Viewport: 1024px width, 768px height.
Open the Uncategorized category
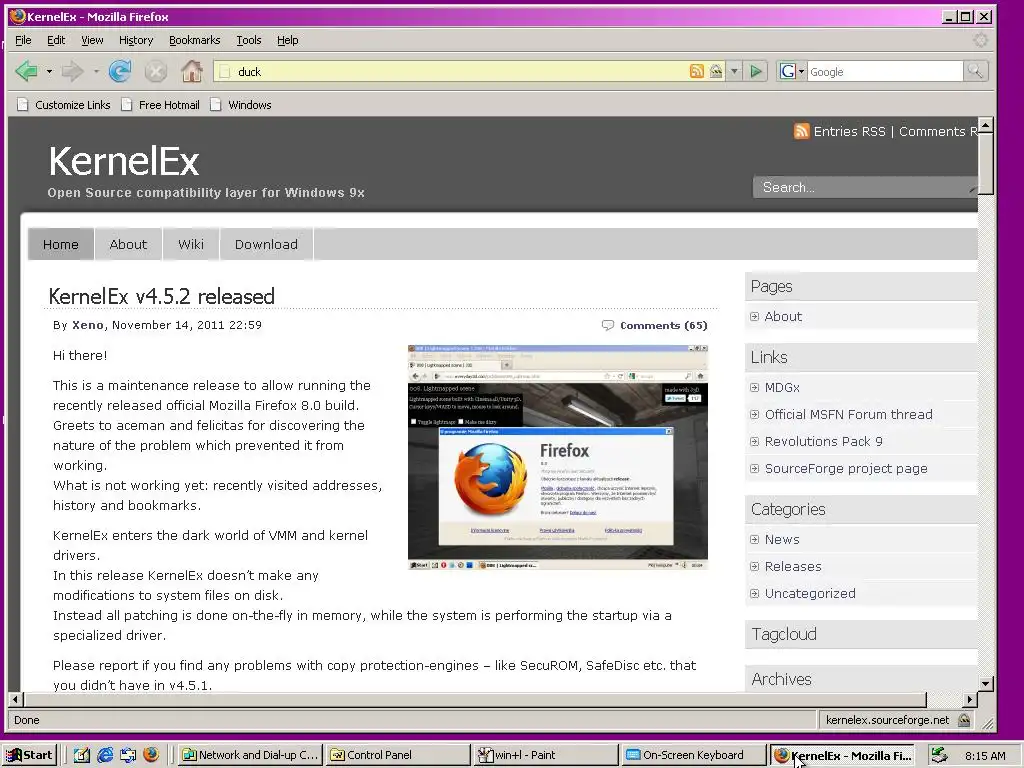tap(810, 593)
